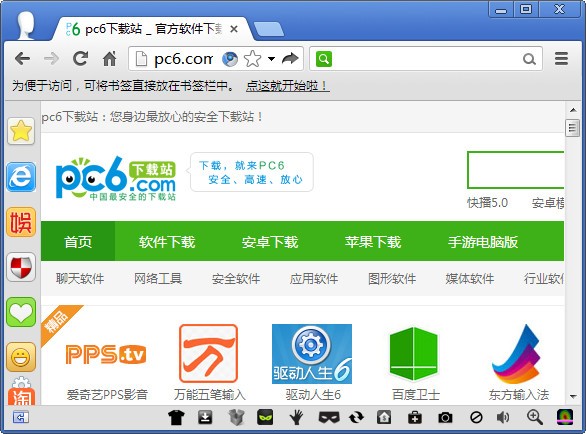Click the zoom magnifier plus icon
This screenshot has height=434, width=586.
click(534, 417)
